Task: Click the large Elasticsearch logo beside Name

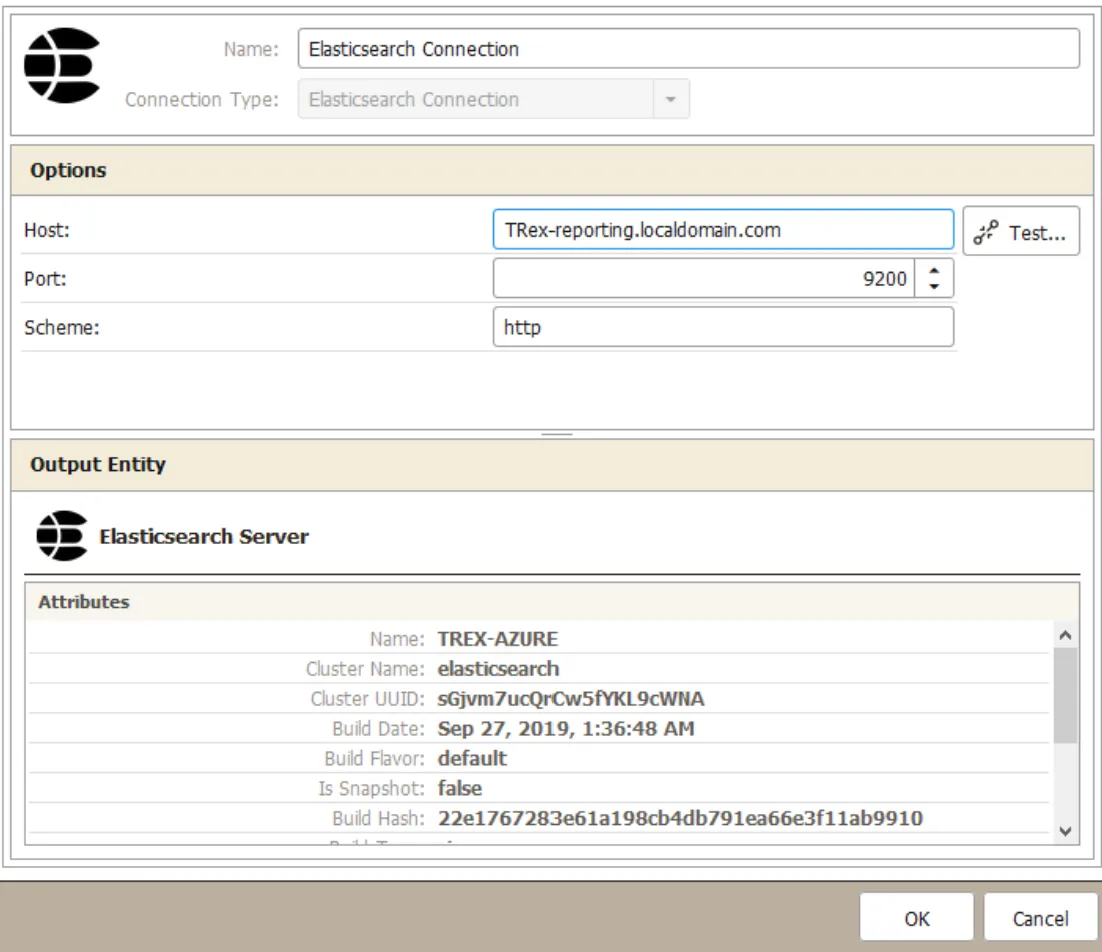Action: (x=62, y=65)
